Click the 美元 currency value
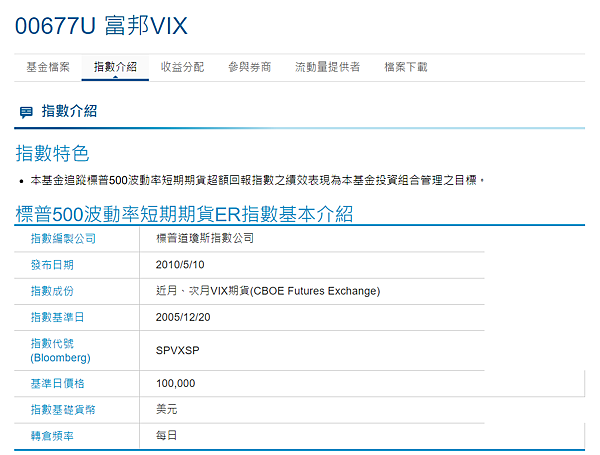600x455 pixels. point(166,409)
